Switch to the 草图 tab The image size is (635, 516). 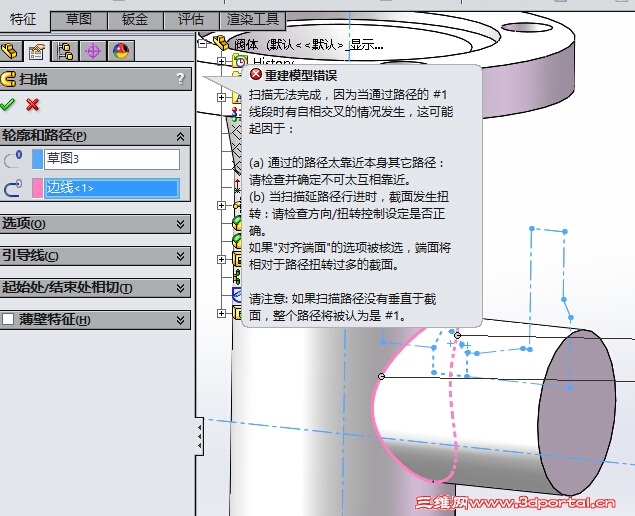click(x=79, y=19)
